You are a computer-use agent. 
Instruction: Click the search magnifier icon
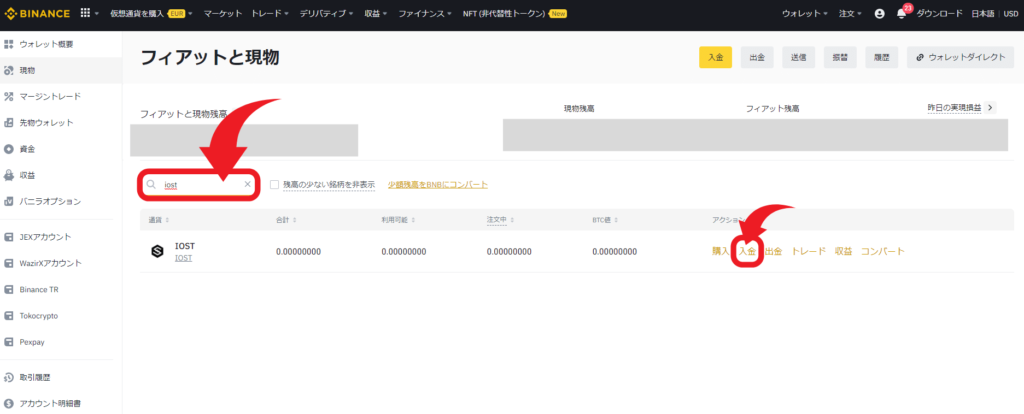point(152,185)
